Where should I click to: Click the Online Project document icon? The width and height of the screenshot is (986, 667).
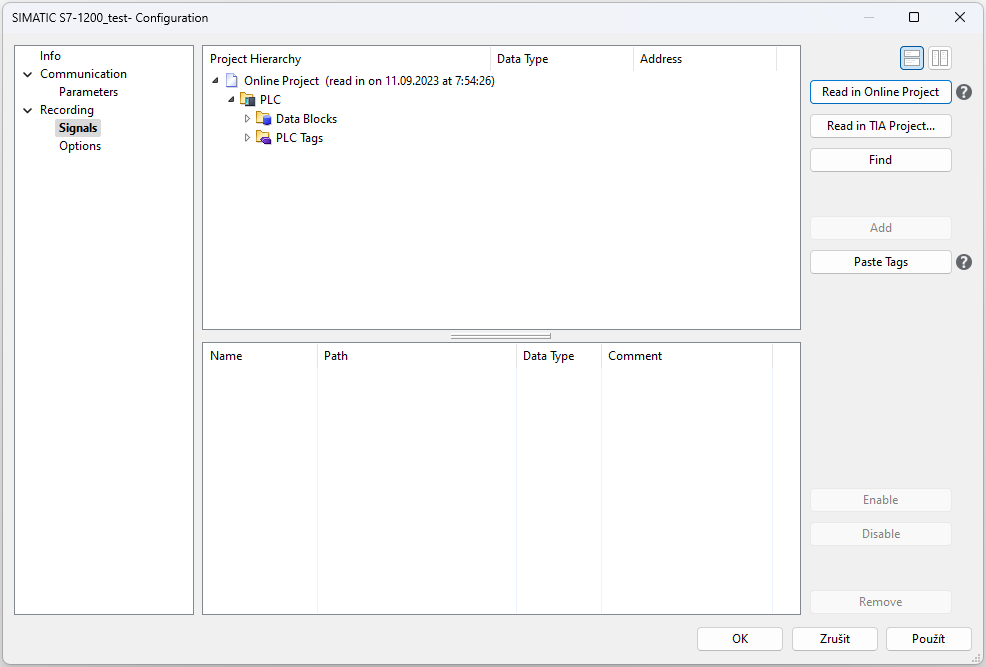(232, 80)
